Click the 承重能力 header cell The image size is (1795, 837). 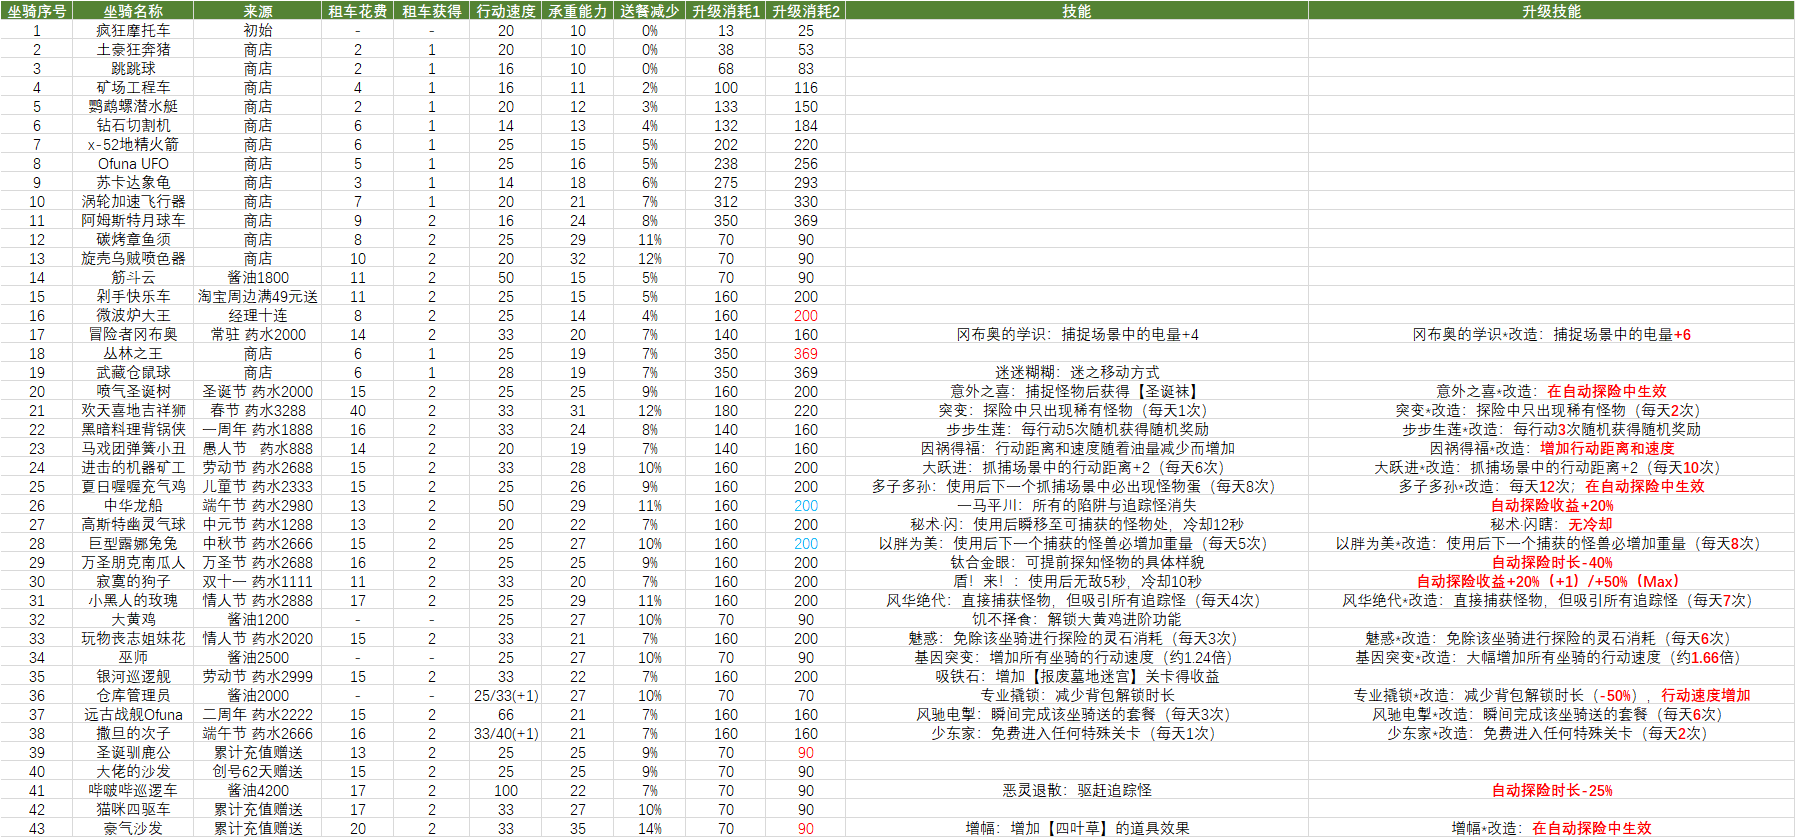pyautogui.click(x=578, y=11)
